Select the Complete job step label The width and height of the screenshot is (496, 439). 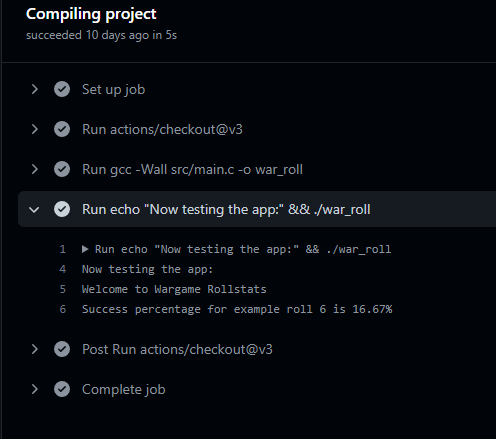coord(124,390)
